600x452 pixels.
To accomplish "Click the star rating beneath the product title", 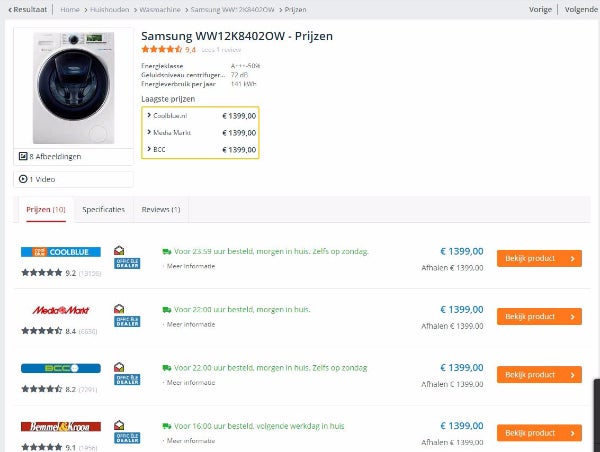I will click(x=161, y=49).
